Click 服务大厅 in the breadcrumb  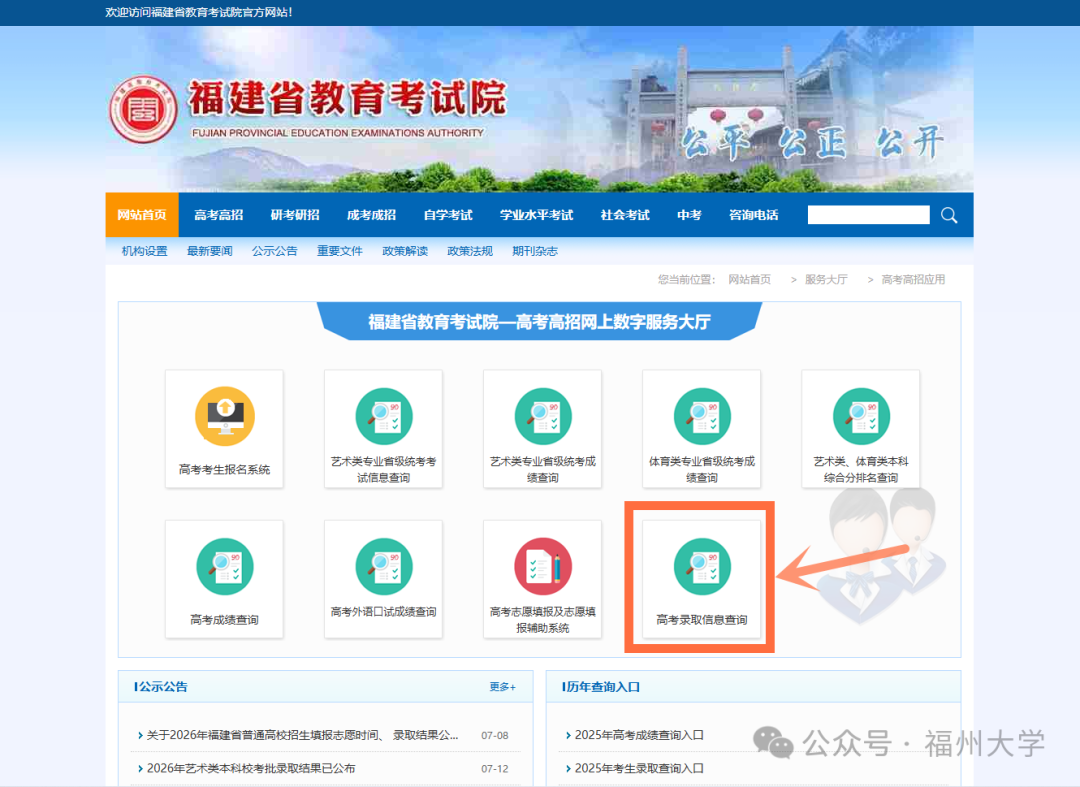point(826,280)
